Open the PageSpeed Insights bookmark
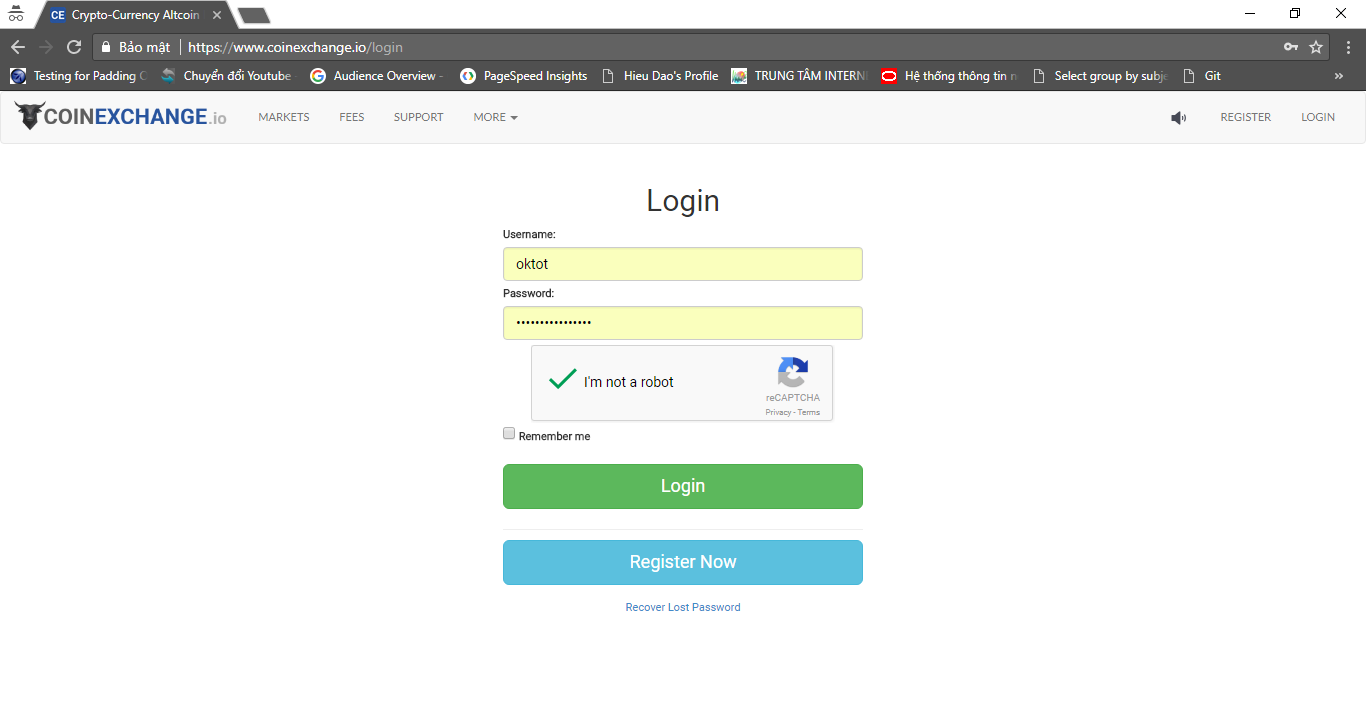 (x=523, y=76)
